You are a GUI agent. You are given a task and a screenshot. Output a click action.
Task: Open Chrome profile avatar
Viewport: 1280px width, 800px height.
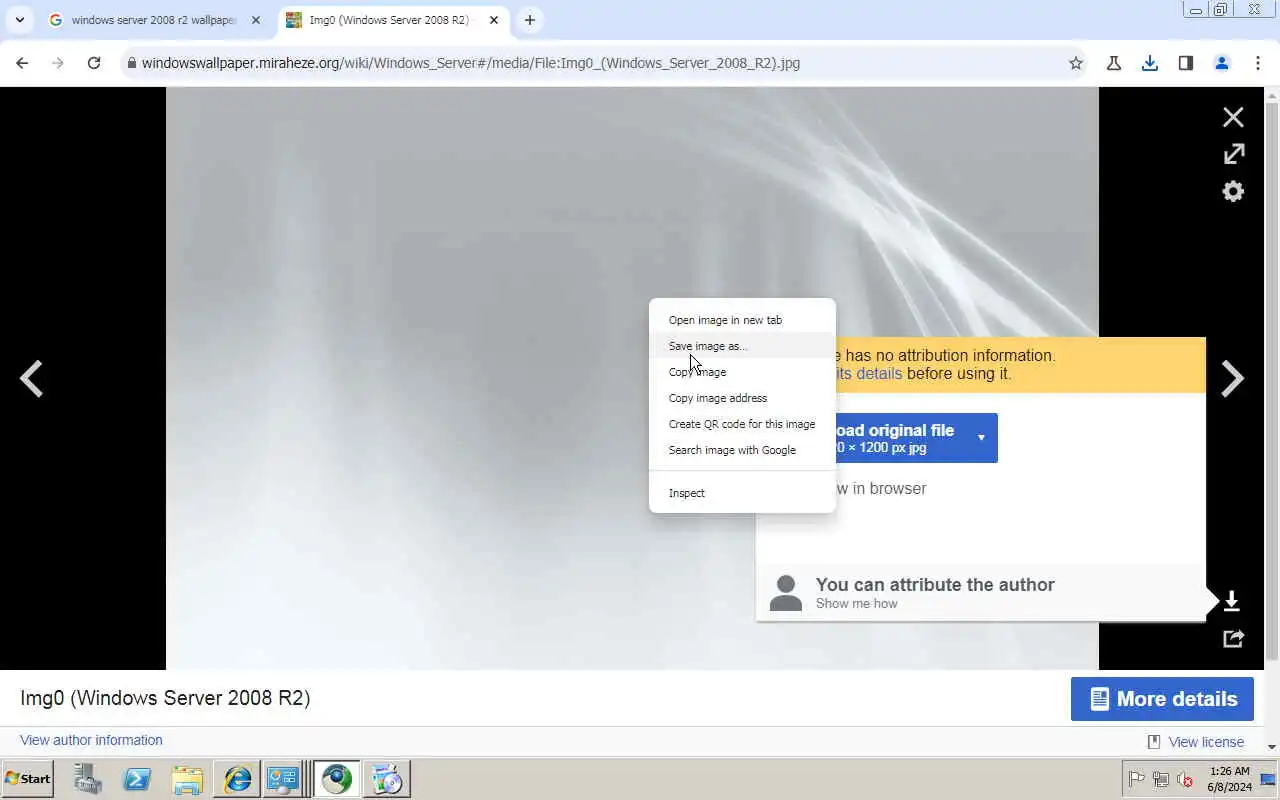[x=1222, y=63]
